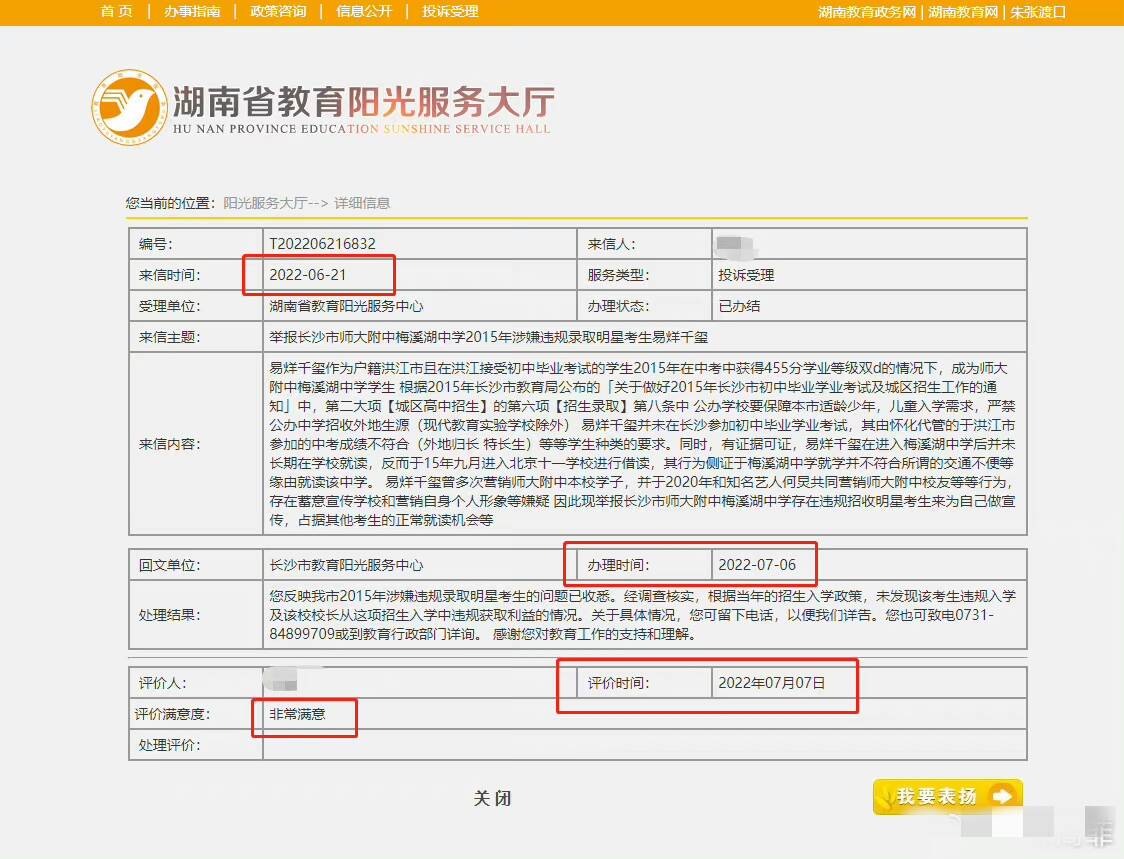Click the 评价时间 value 2022年07月07日

pyautogui.click(x=772, y=683)
